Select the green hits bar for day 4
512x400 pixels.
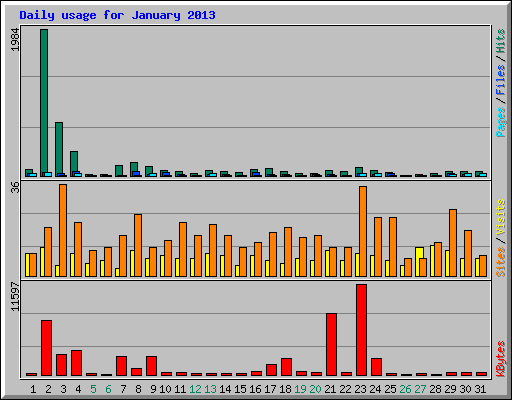pos(74,164)
